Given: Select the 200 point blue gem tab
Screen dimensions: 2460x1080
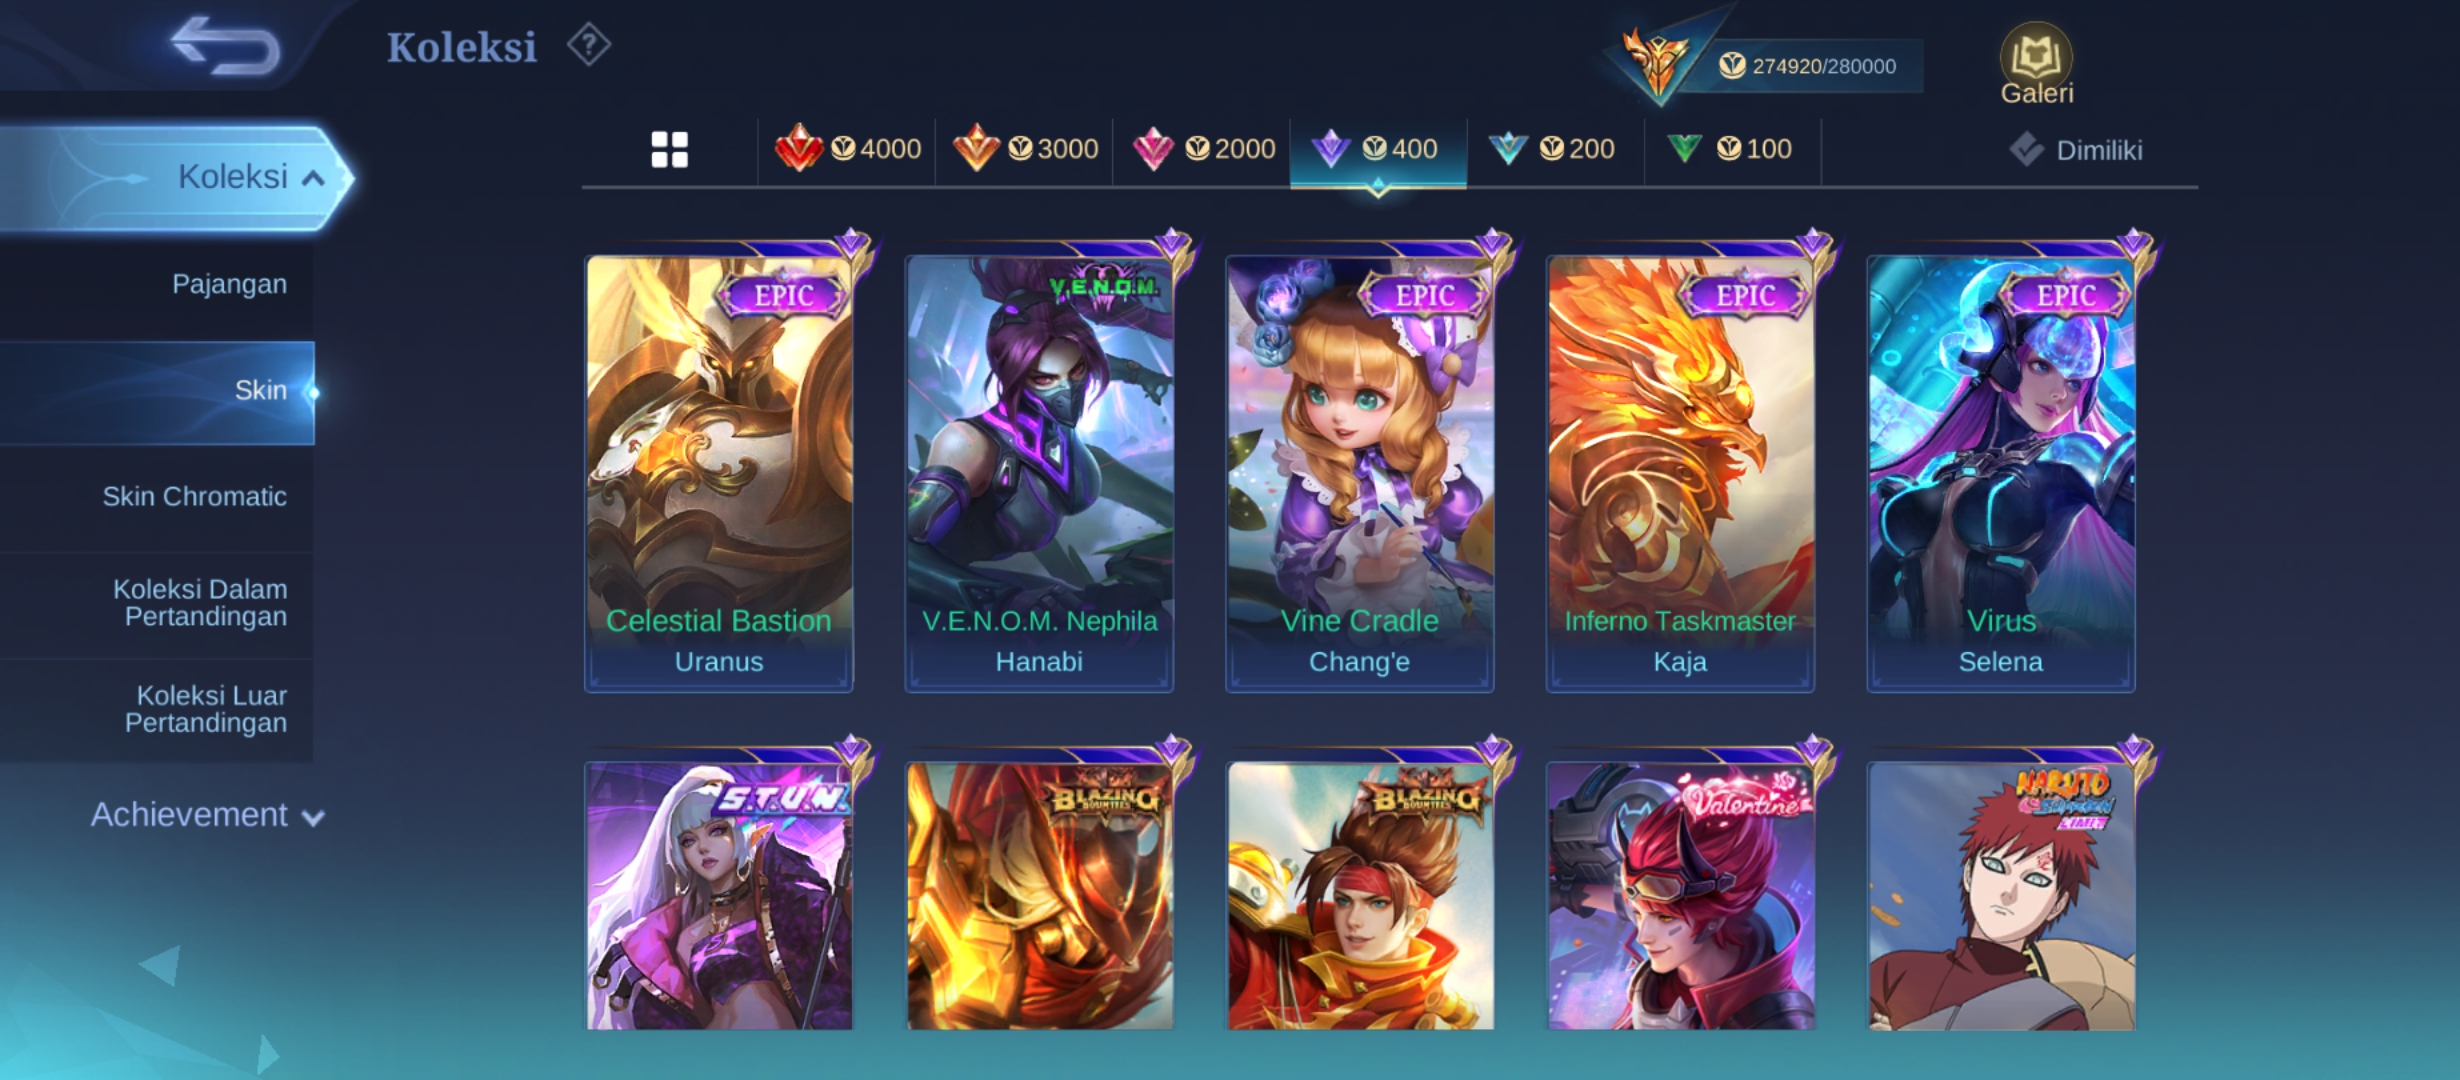Looking at the screenshot, I should pos(1555,149).
